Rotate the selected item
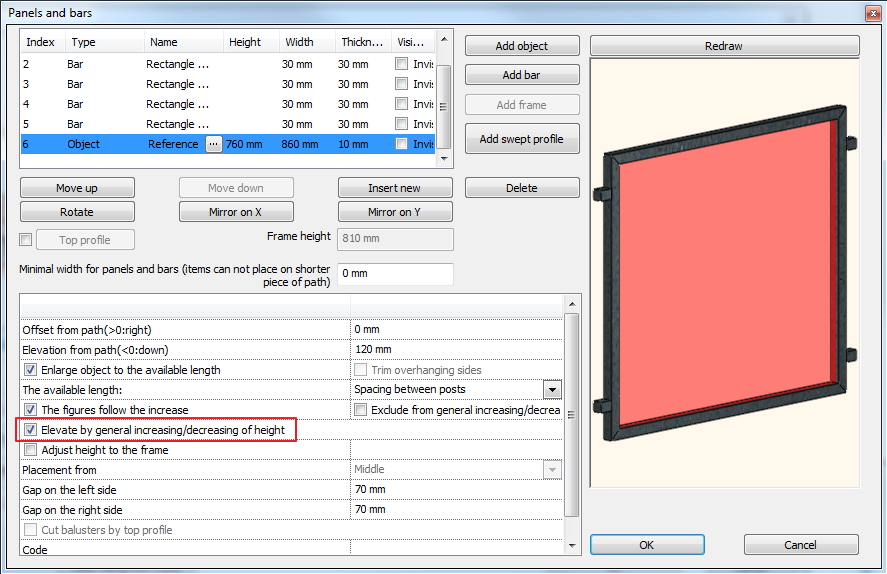 (77, 212)
